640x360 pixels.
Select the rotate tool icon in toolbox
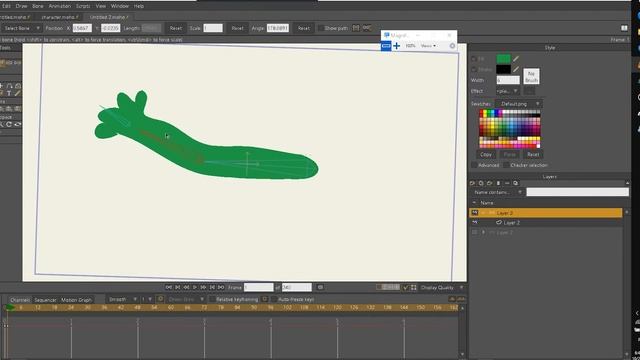pyautogui.click(x=9, y=124)
